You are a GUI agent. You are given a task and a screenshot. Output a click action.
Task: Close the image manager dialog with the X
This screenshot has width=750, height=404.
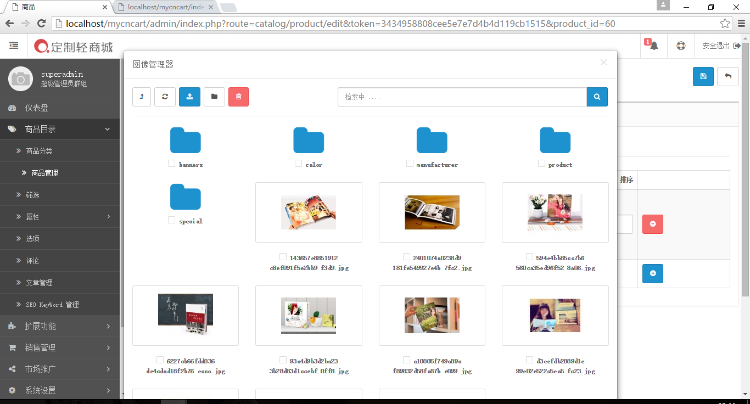coord(604,62)
